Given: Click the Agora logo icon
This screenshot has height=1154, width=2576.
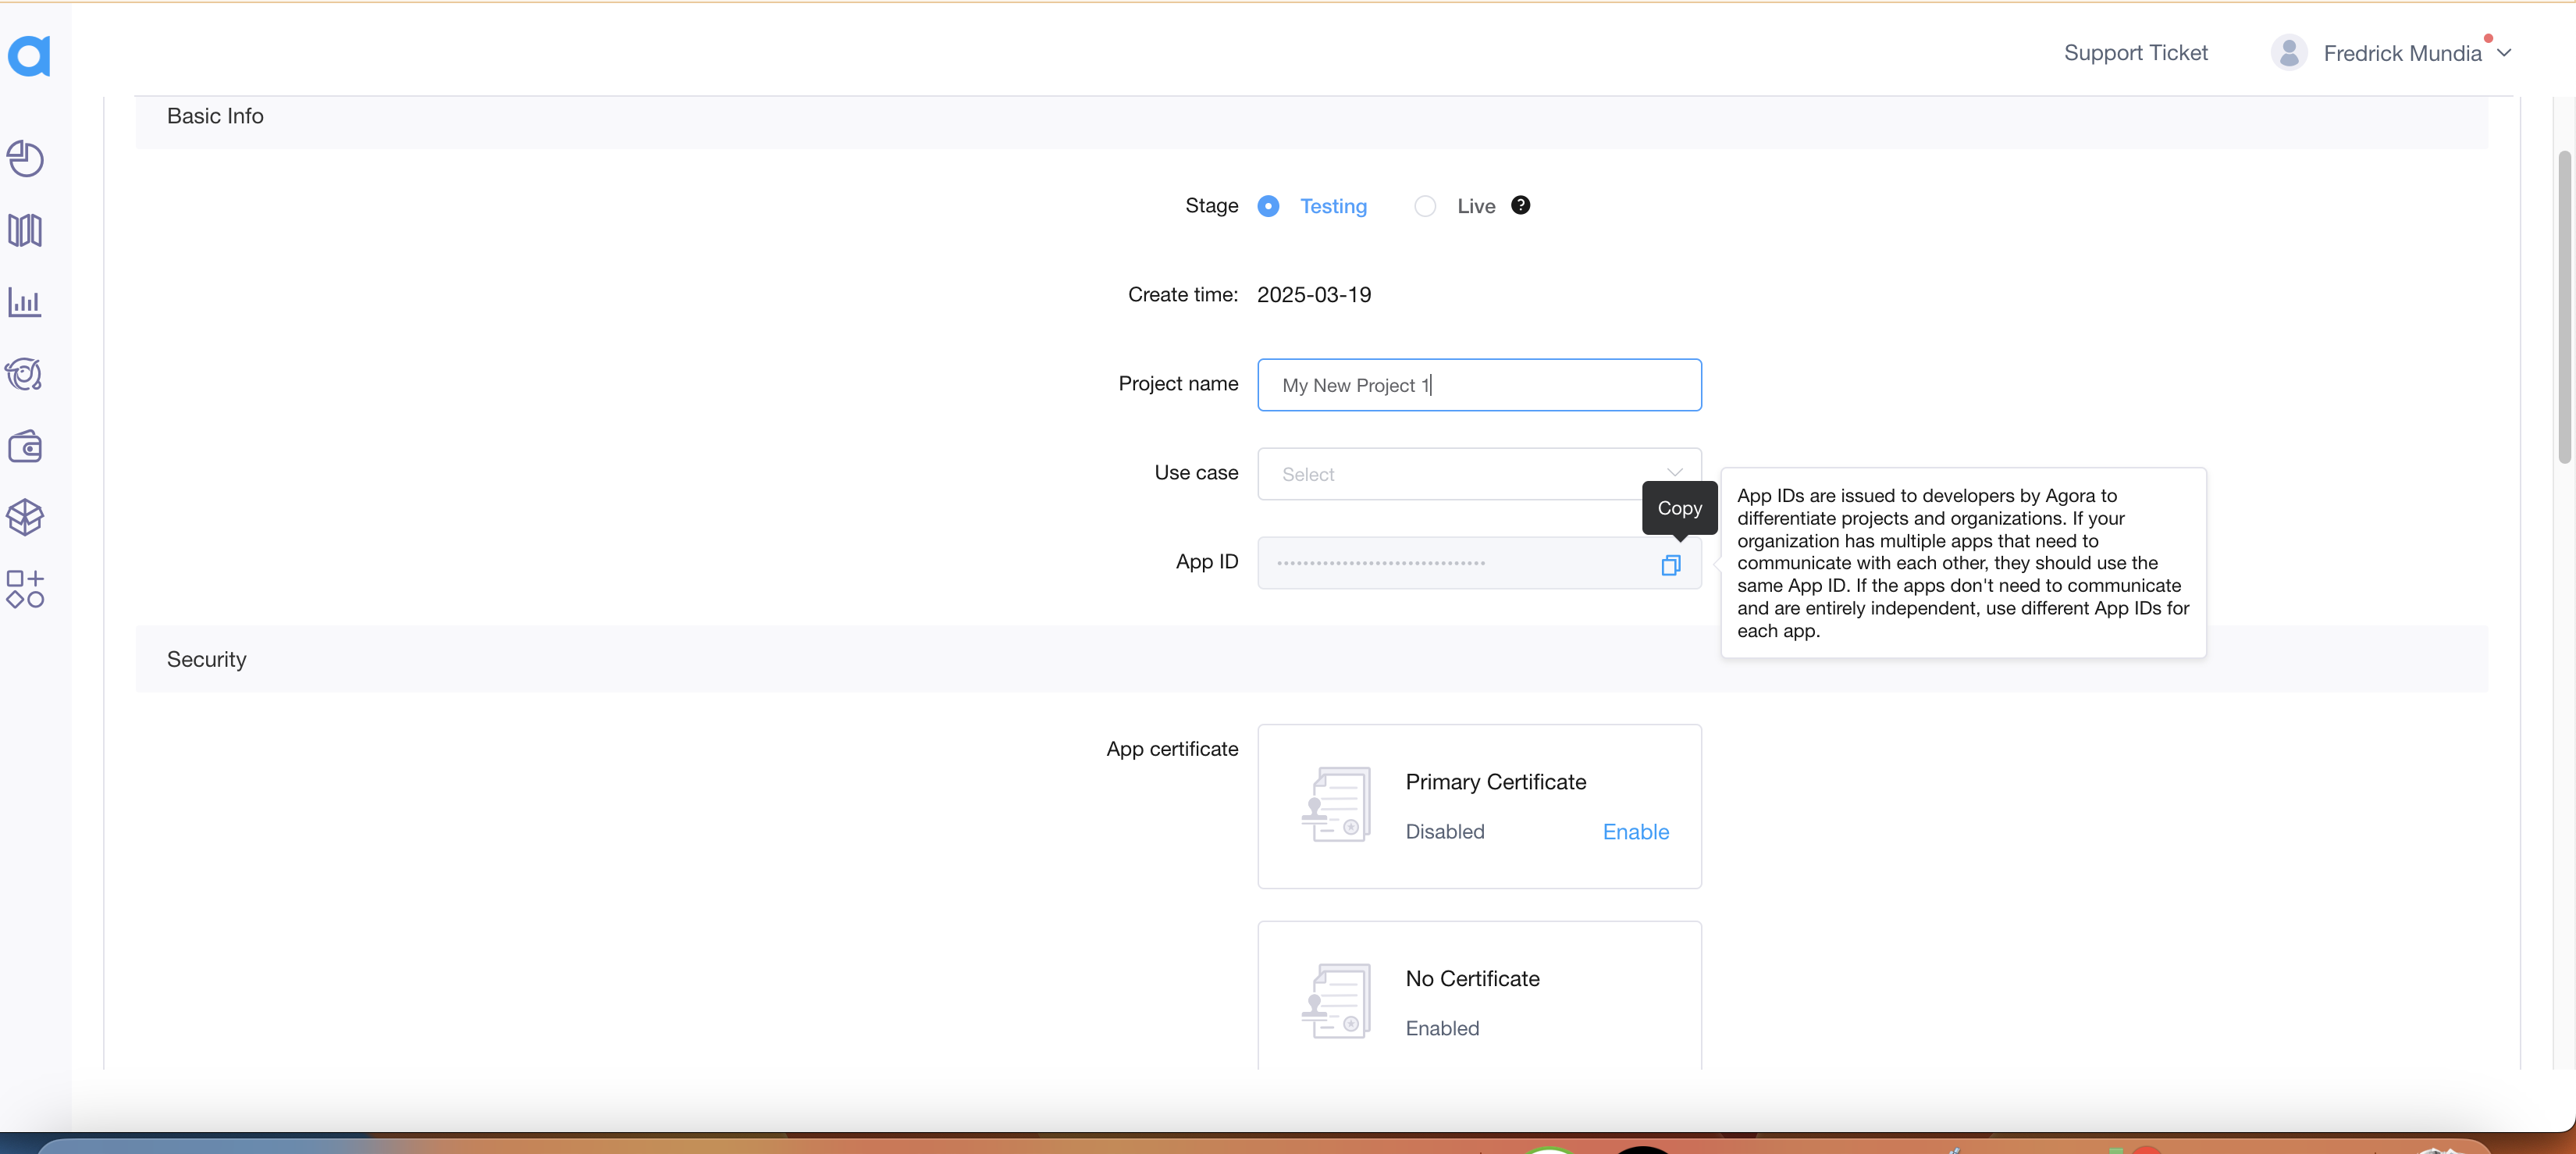Looking at the screenshot, I should 29,55.
